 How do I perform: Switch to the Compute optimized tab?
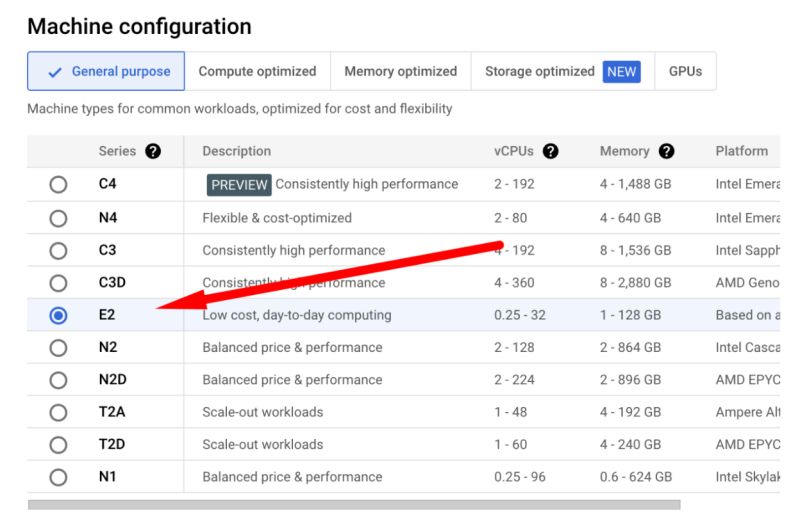point(258,71)
